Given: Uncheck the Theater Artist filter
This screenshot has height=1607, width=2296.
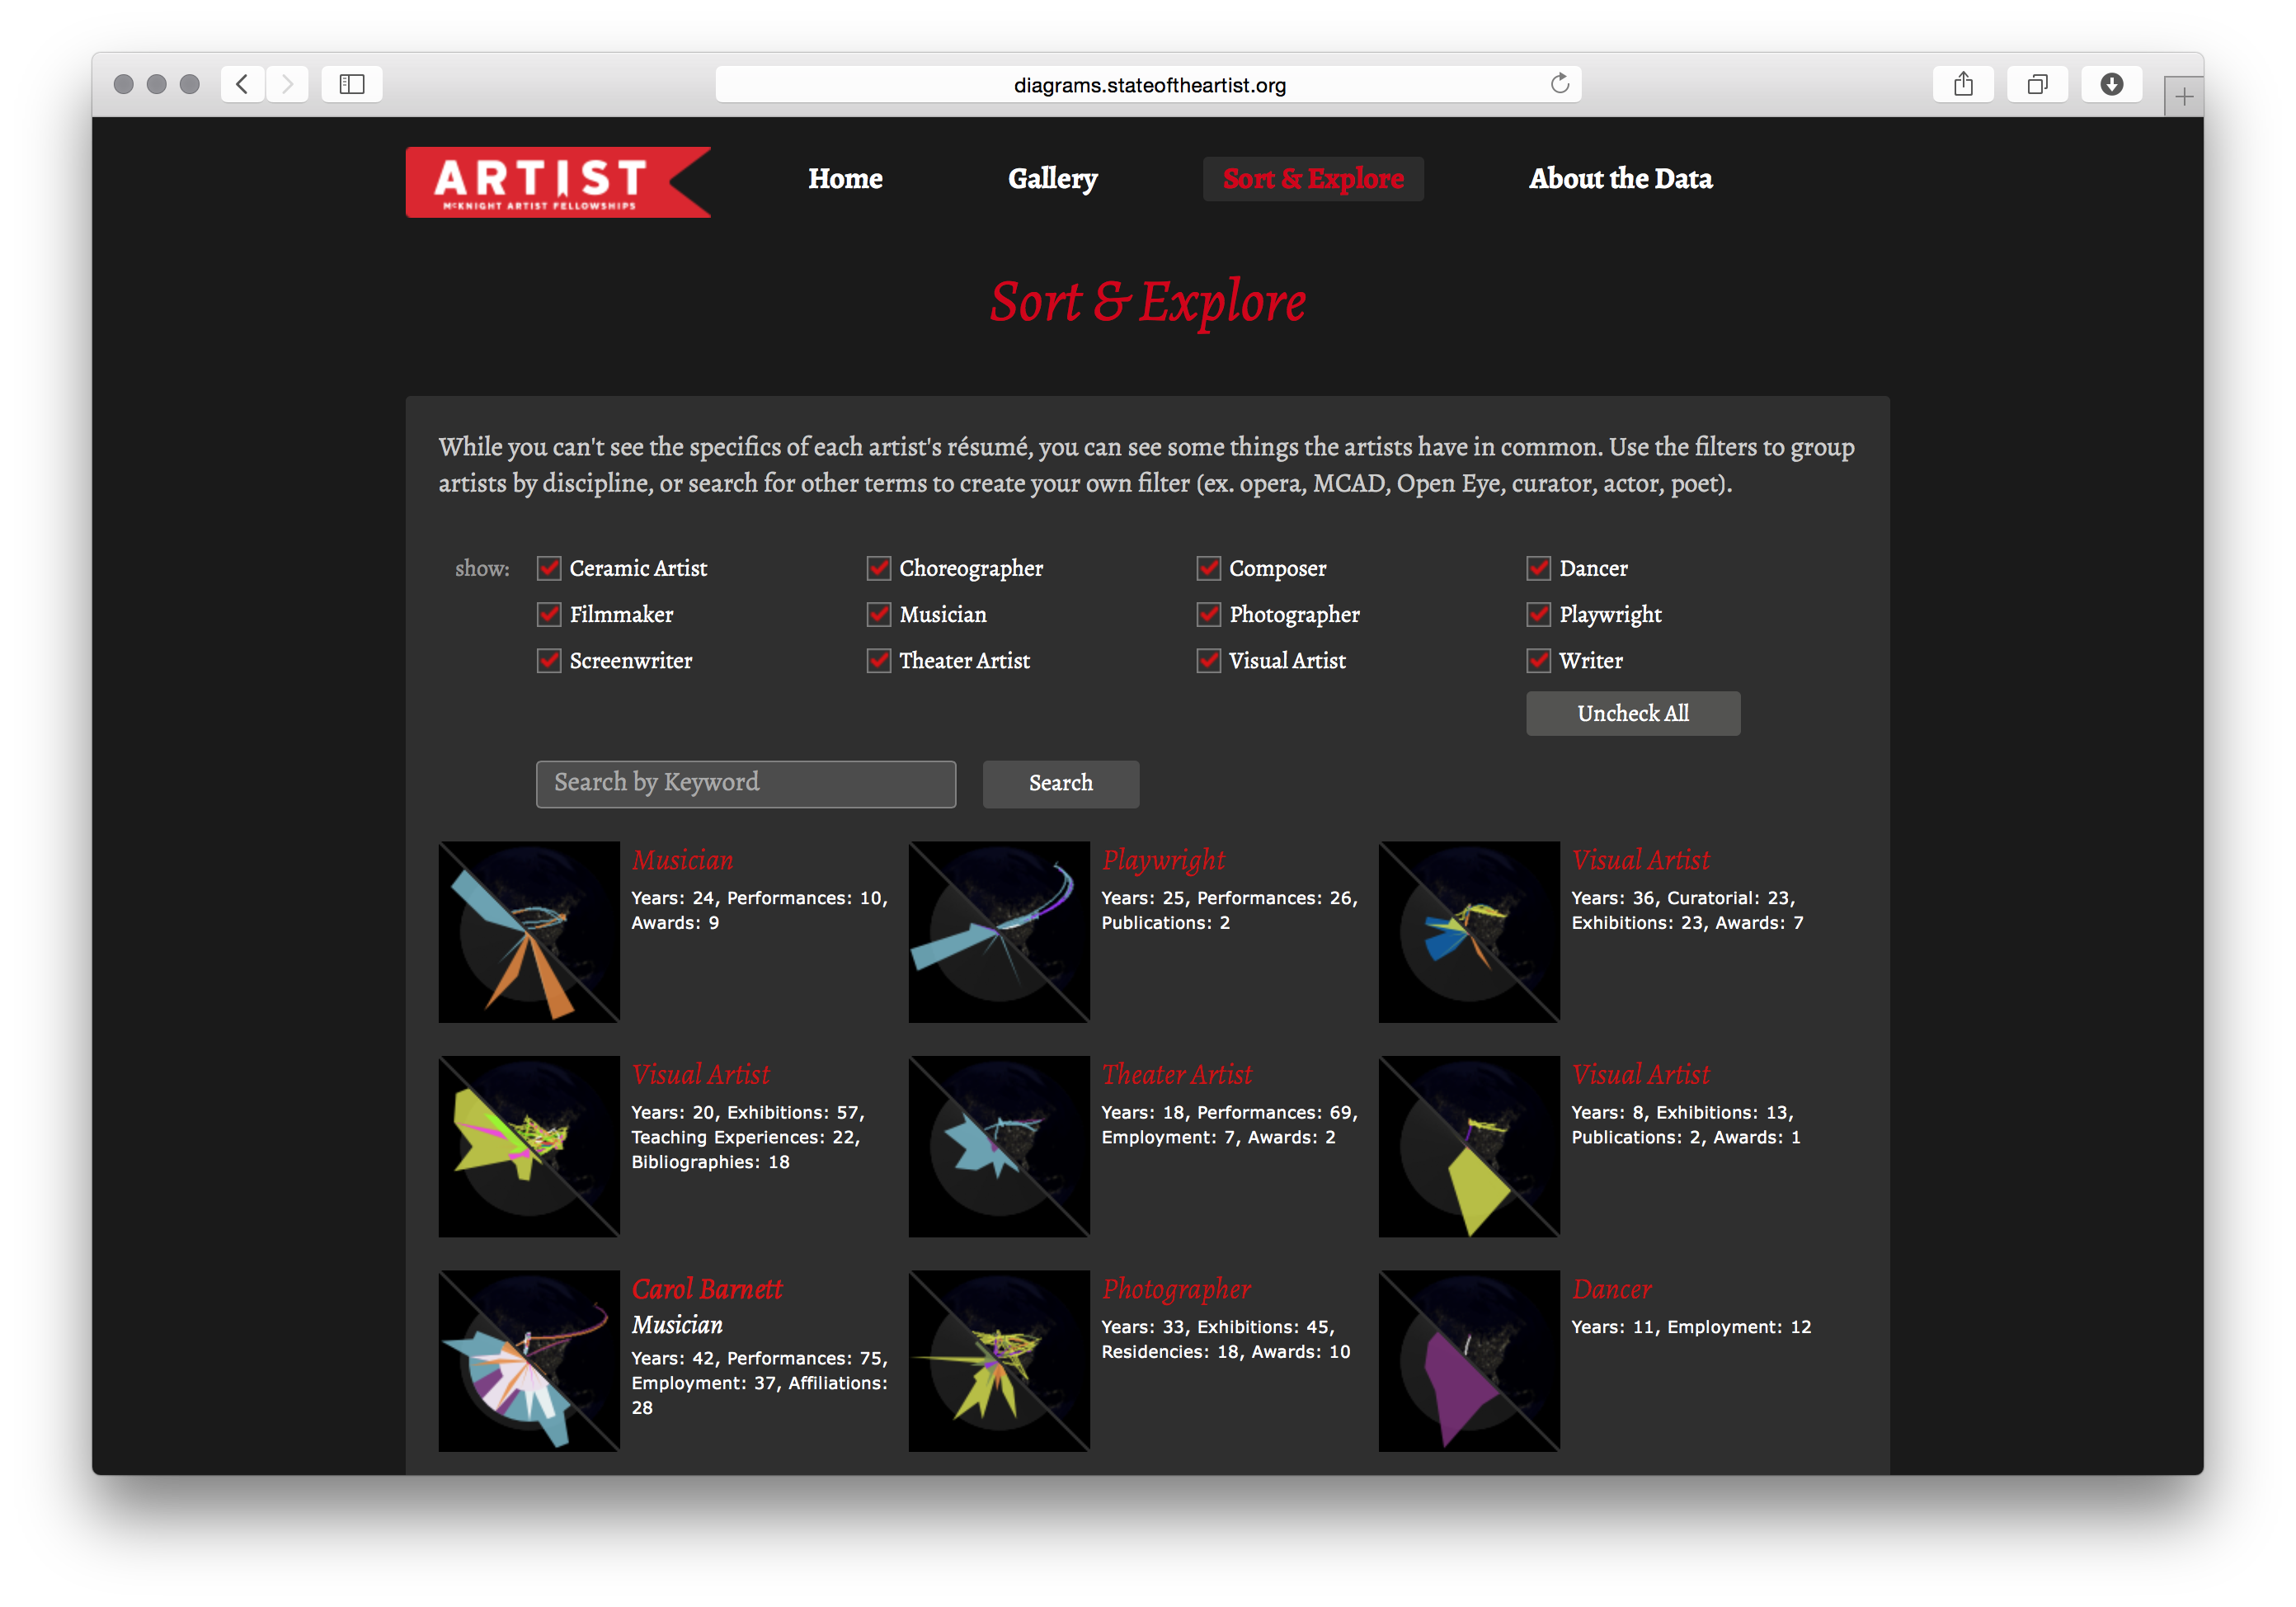Looking at the screenshot, I should [879, 660].
